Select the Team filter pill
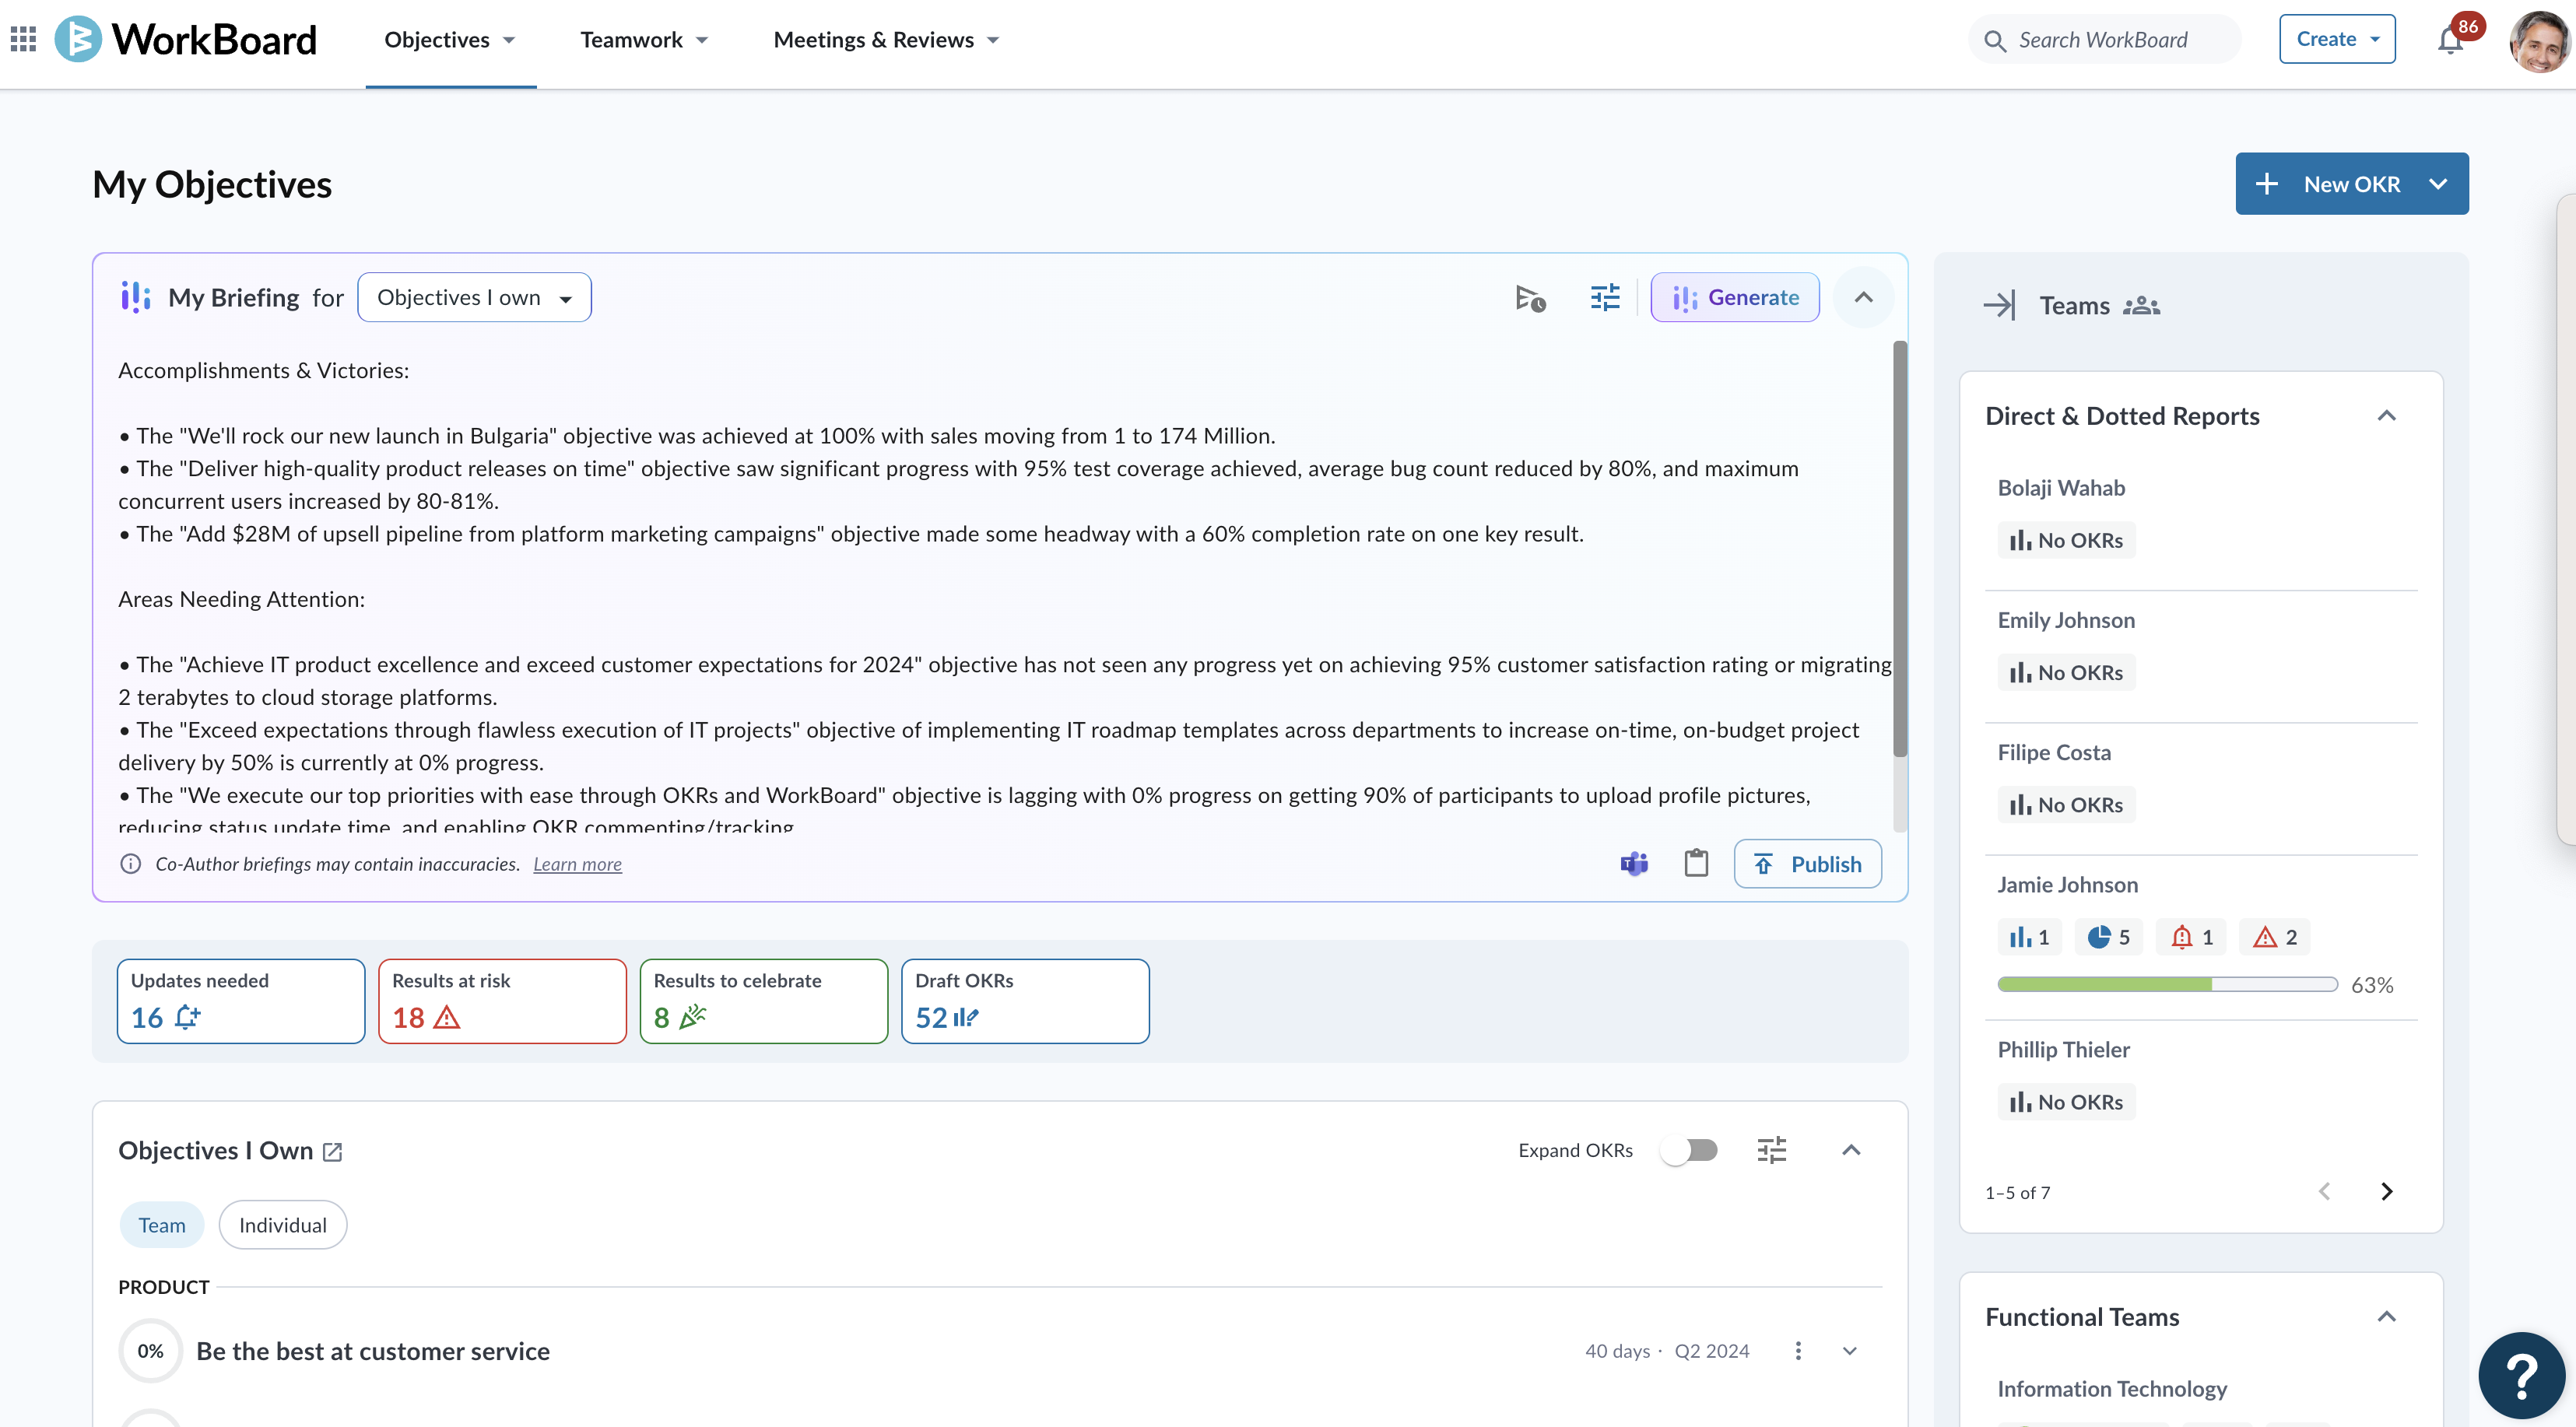2576x1427 pixels. [x=161, y=1225]
